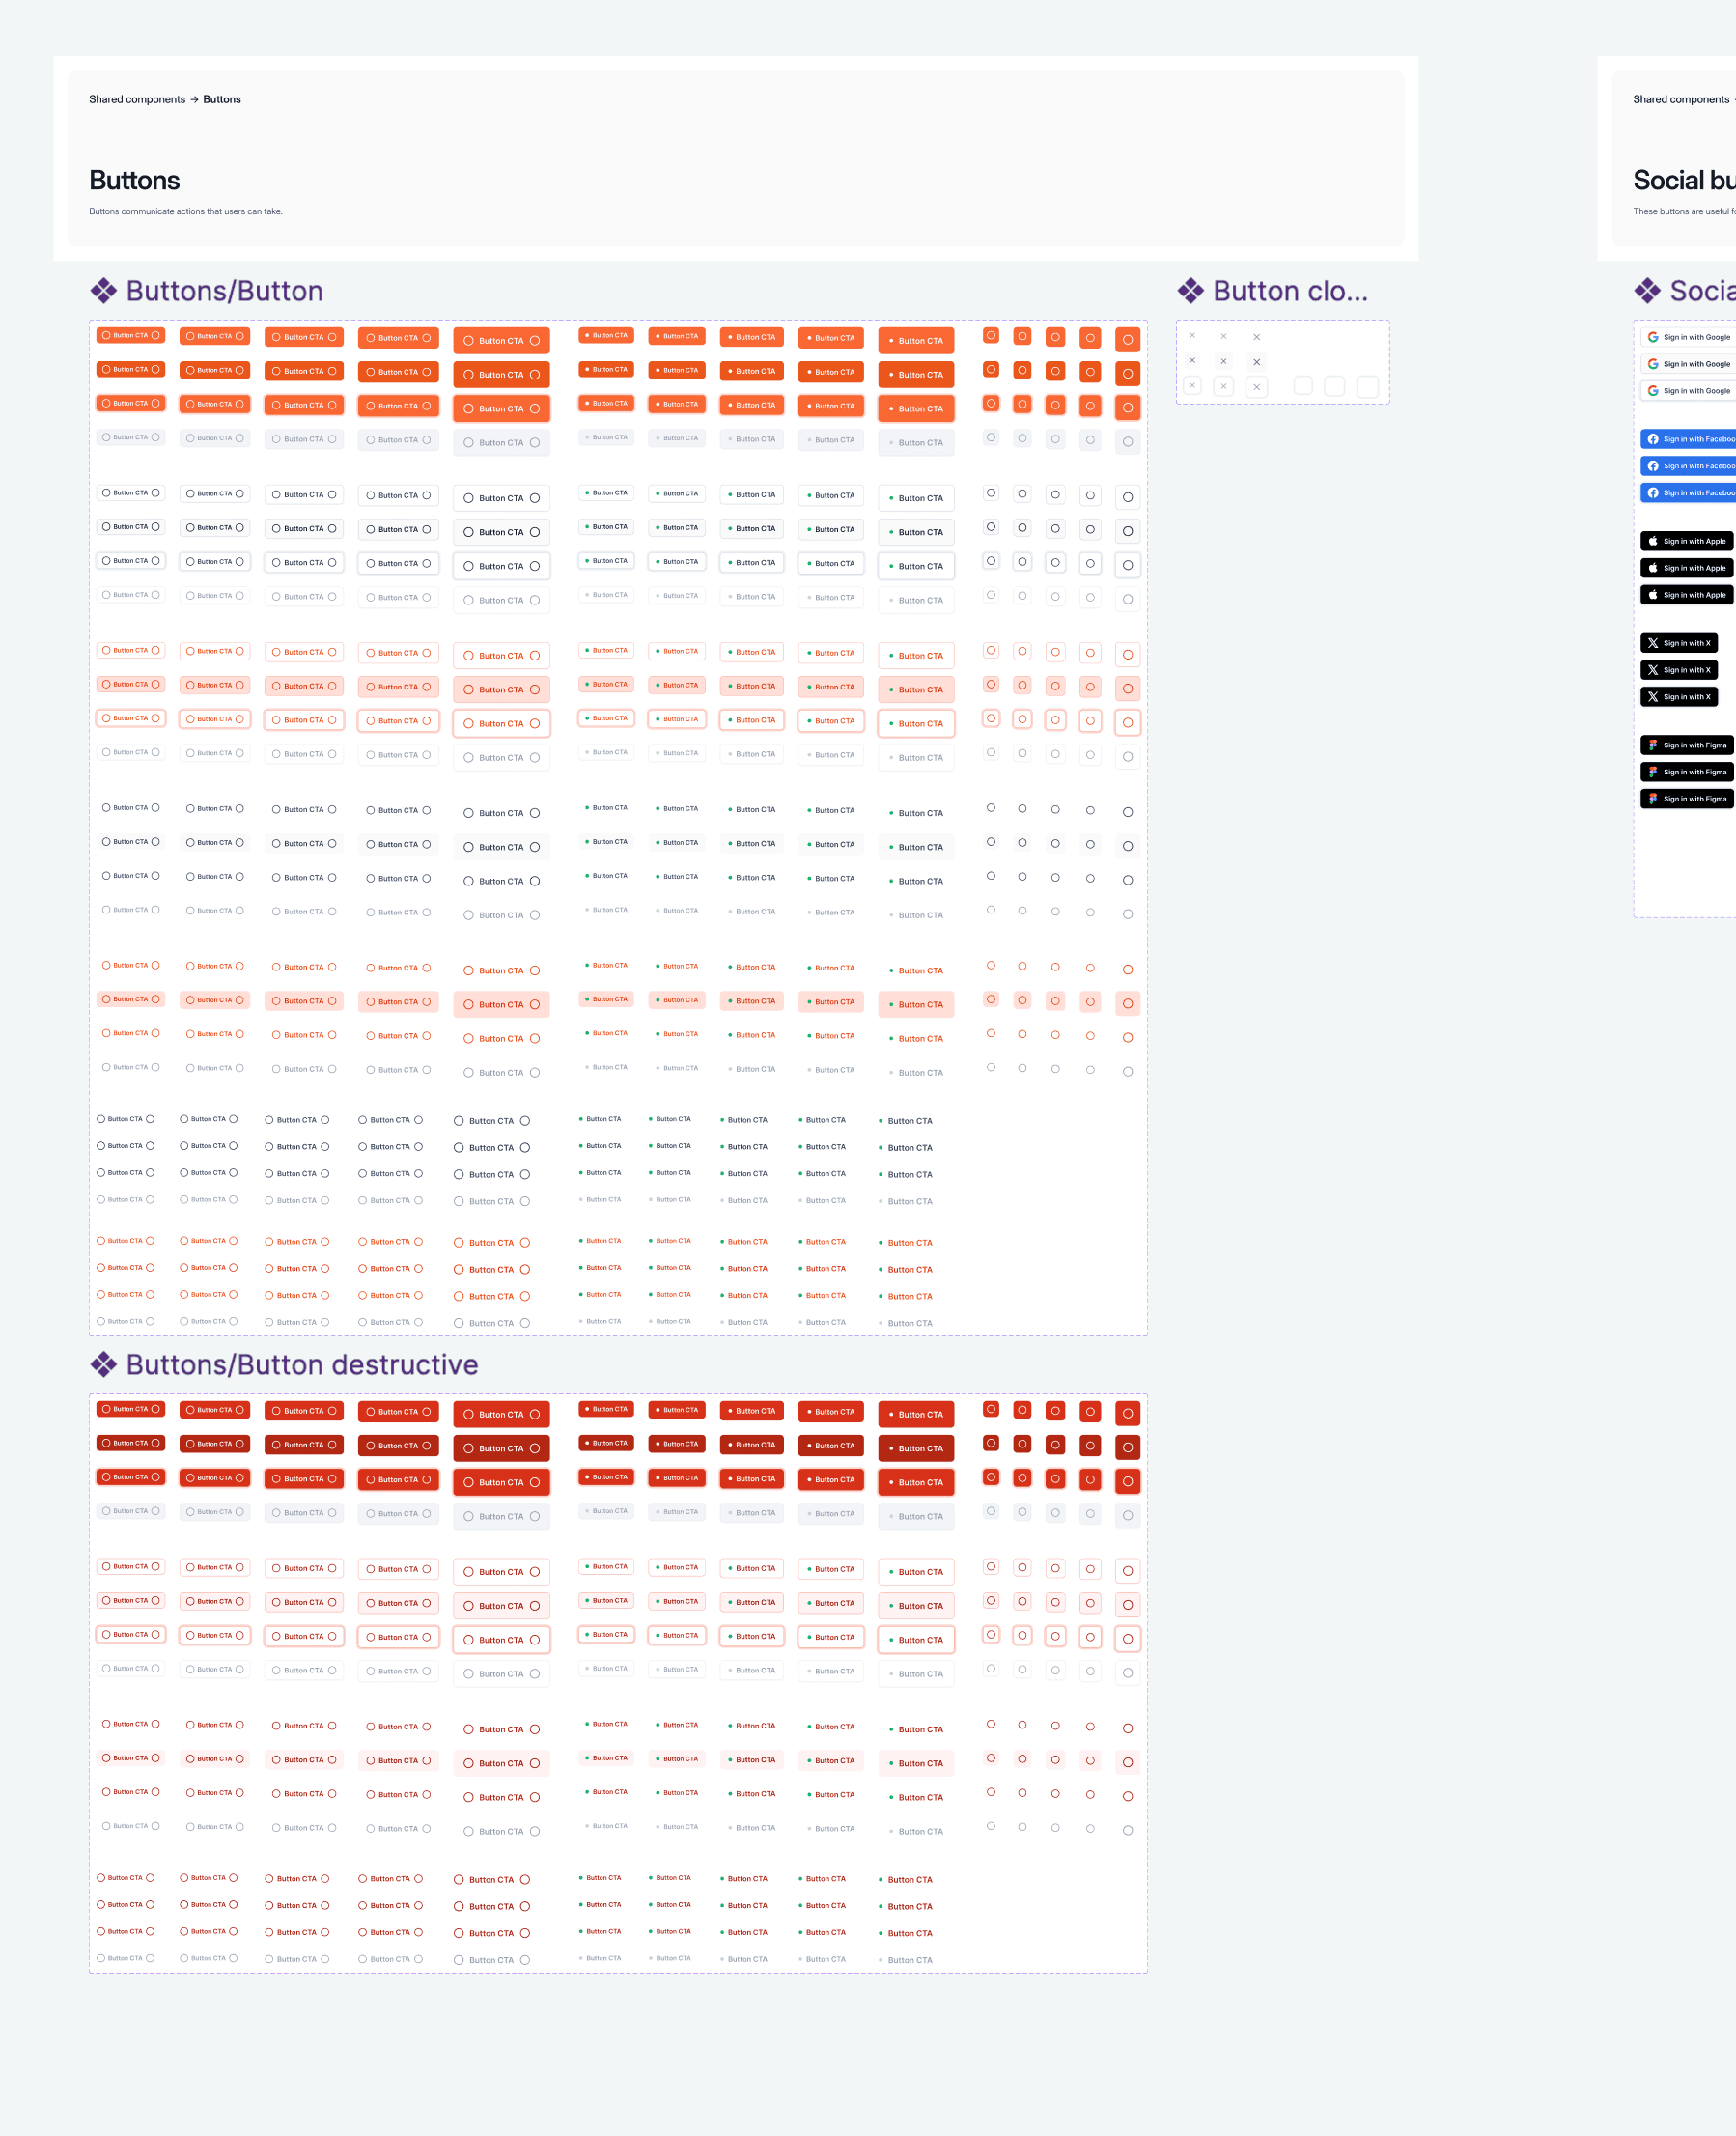Select the large Buttons page heading
This screenshot has width=1736, height=2136.
pos(134,180)
